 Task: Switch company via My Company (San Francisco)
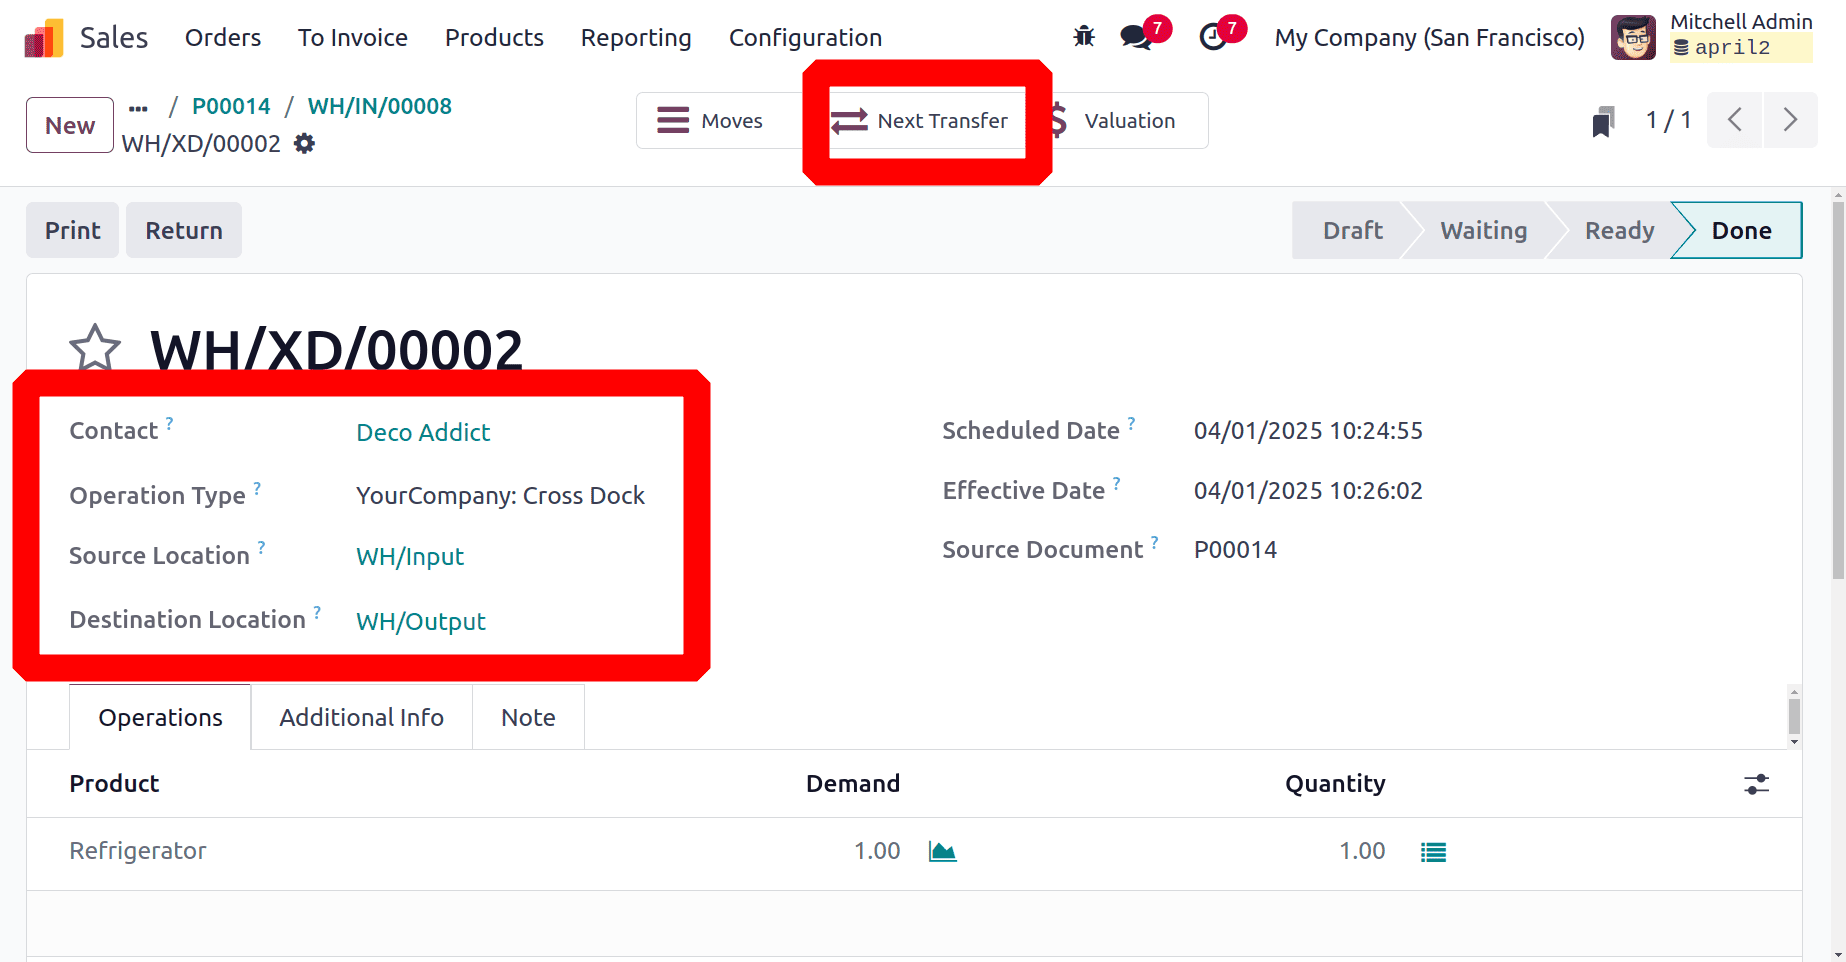tap(1429, 38)
